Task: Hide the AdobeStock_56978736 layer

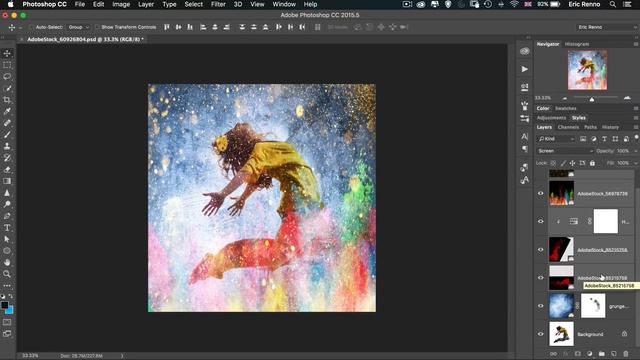Action: point(541,193)
